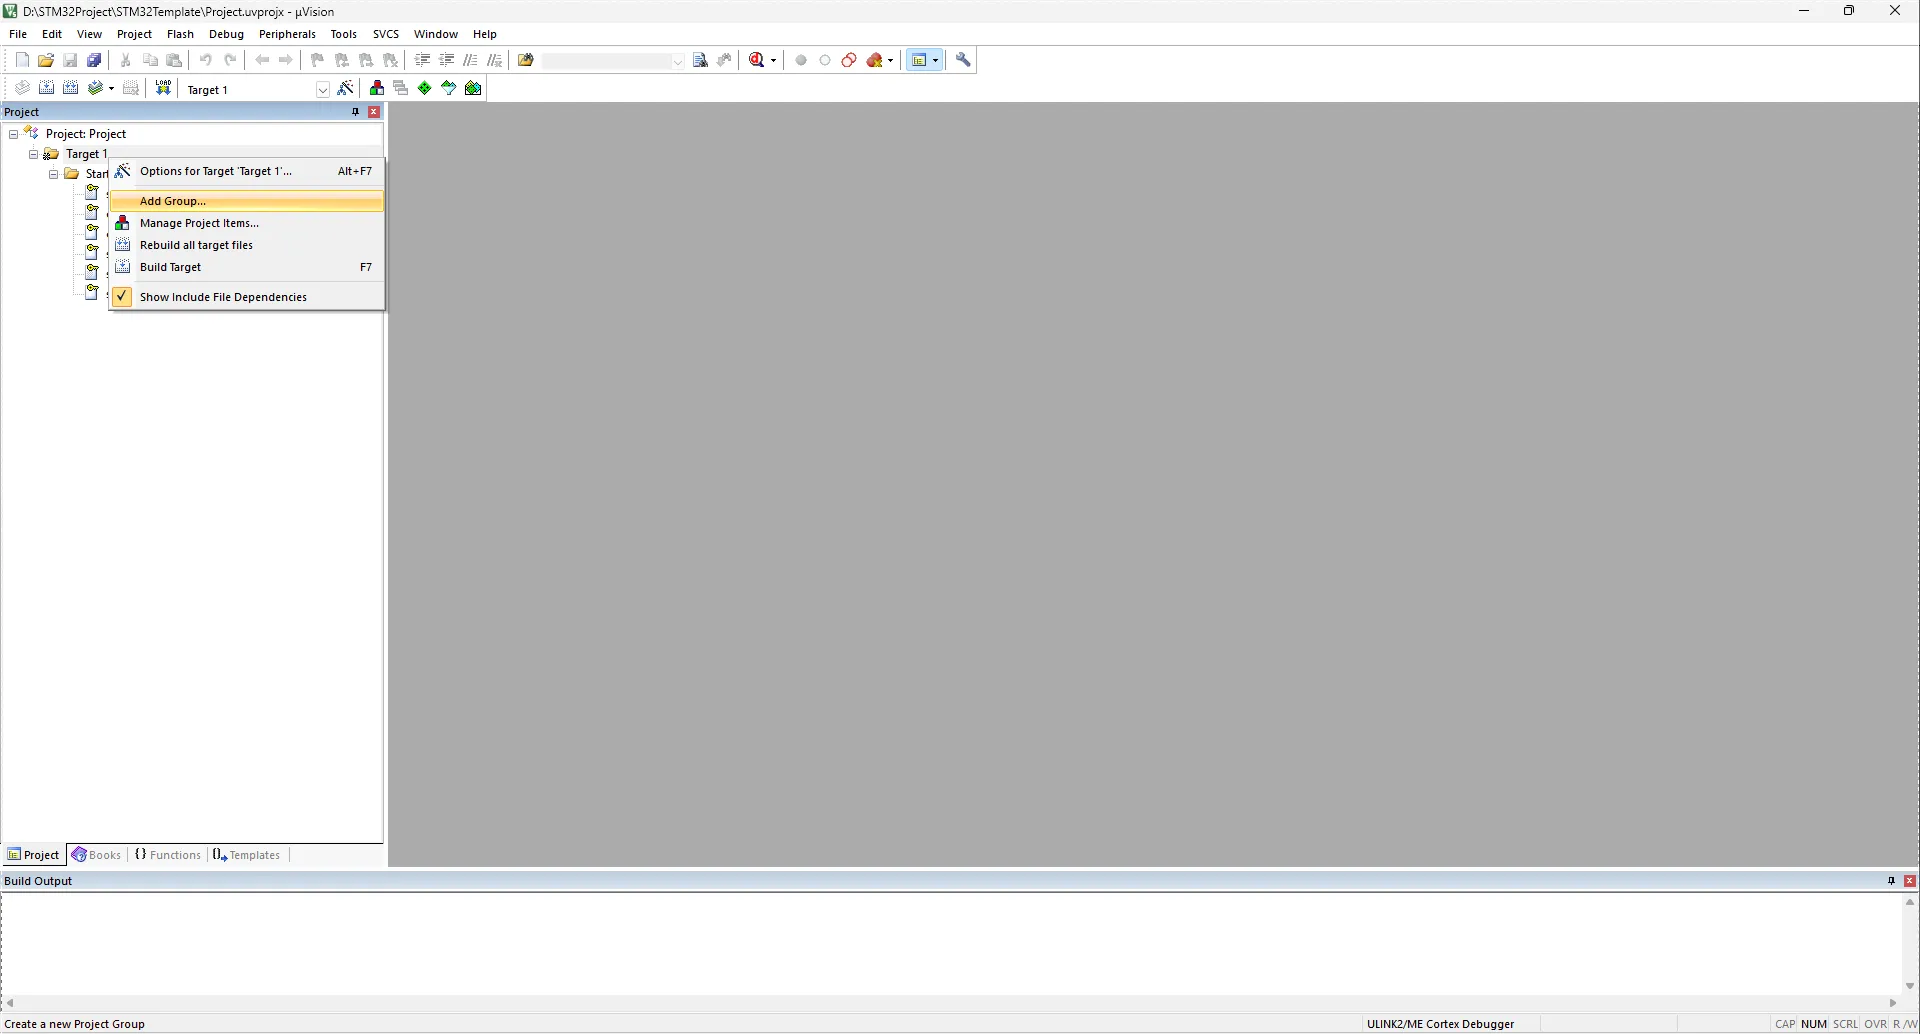This screenshot has height=1034, width=1920.
Task: Collapse the Project: Project tree node
Action: [x=14, y=134]
